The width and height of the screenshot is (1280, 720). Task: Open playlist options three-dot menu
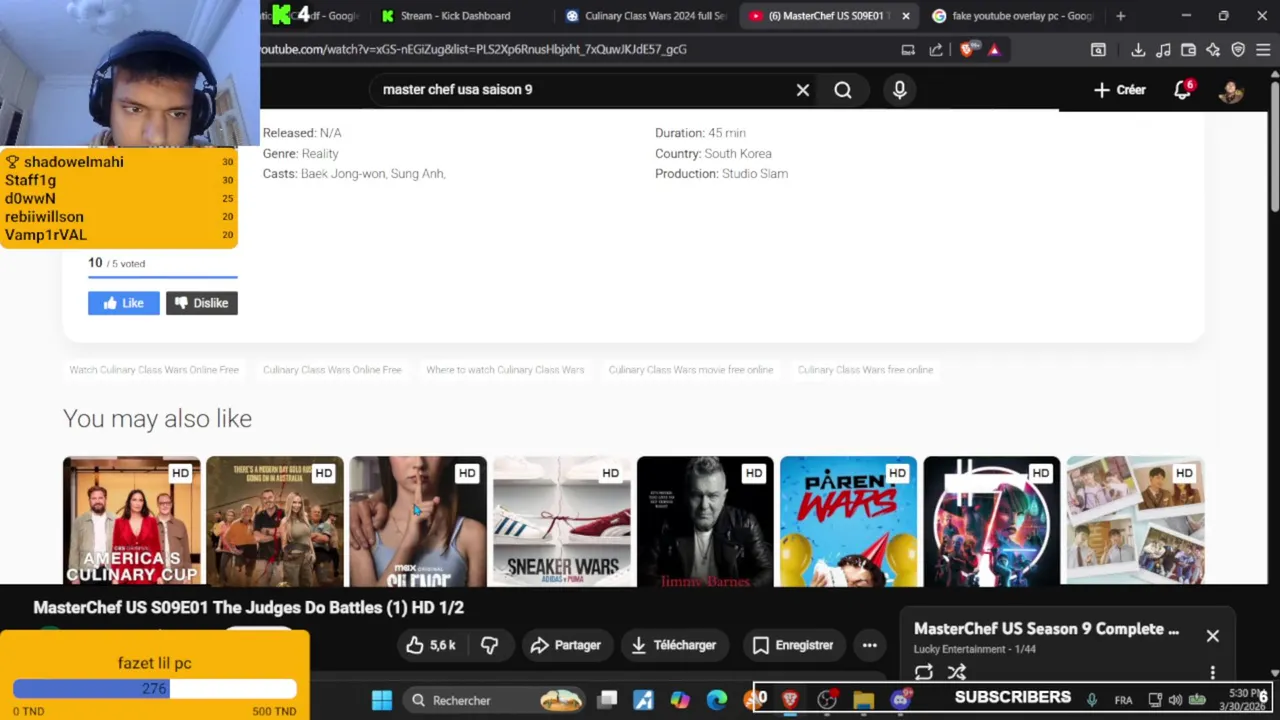[1212, 672]
